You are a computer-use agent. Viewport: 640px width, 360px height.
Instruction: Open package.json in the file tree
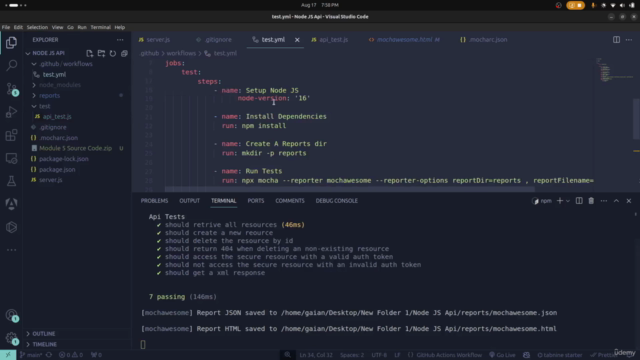tap(57, 169)
